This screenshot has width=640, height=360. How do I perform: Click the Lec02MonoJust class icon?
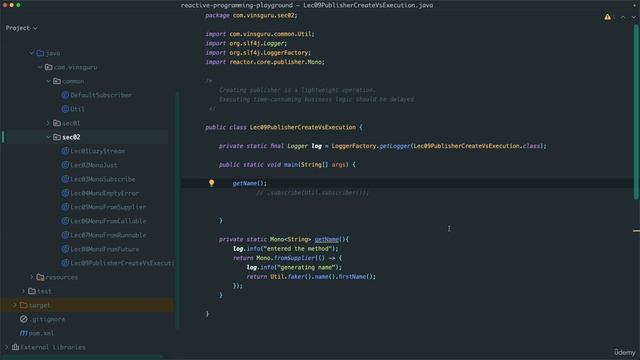point(65,165)
